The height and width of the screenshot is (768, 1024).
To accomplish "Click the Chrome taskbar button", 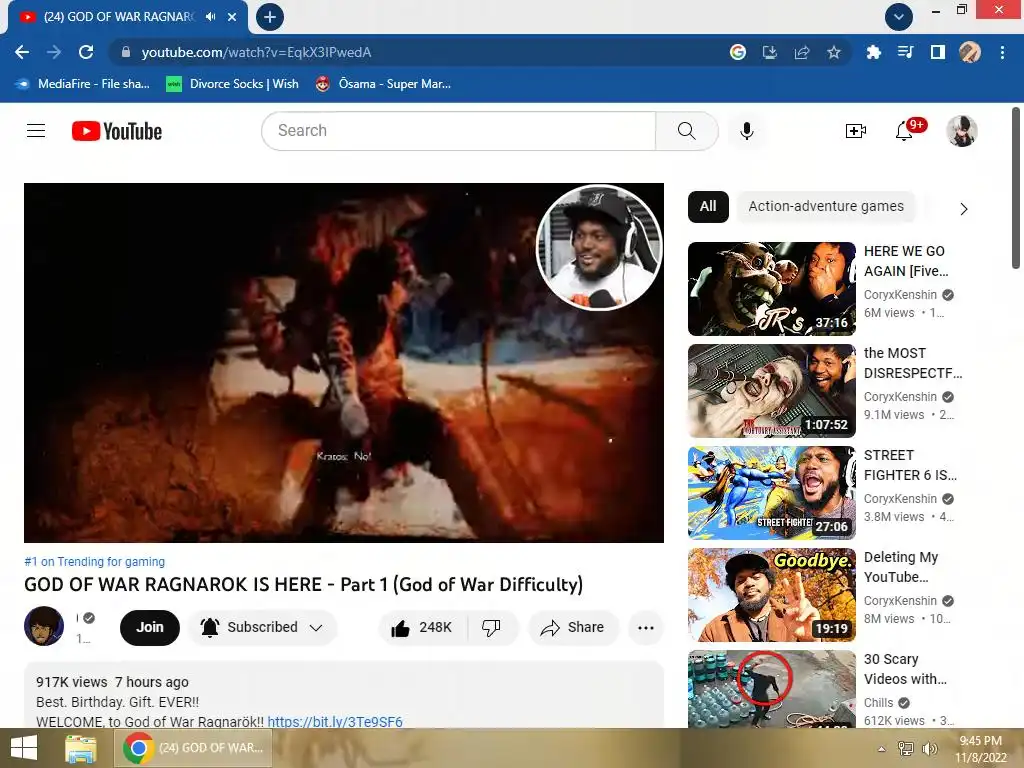I will [x=193, y=748].
